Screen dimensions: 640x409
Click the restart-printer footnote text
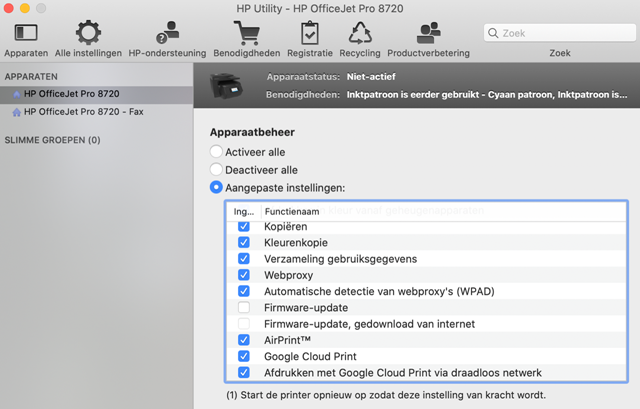pos(386,395)
